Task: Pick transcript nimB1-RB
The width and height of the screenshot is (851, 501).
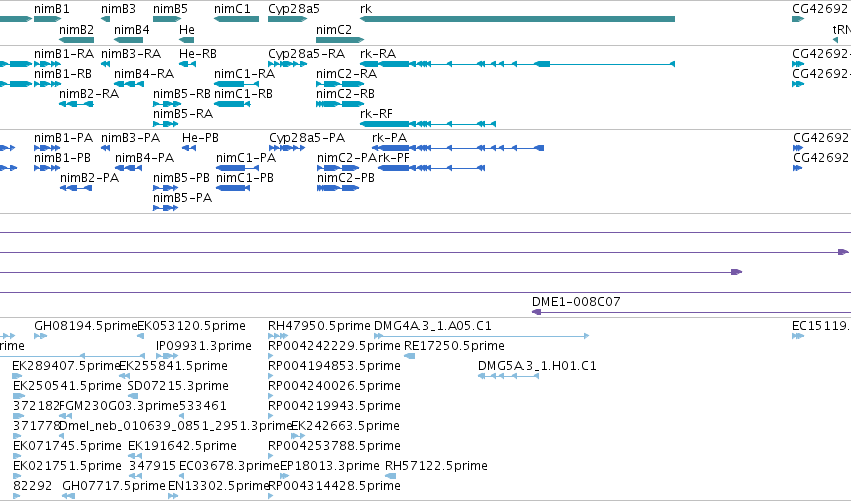Action: pyautogui.click(x=47, y=84)
